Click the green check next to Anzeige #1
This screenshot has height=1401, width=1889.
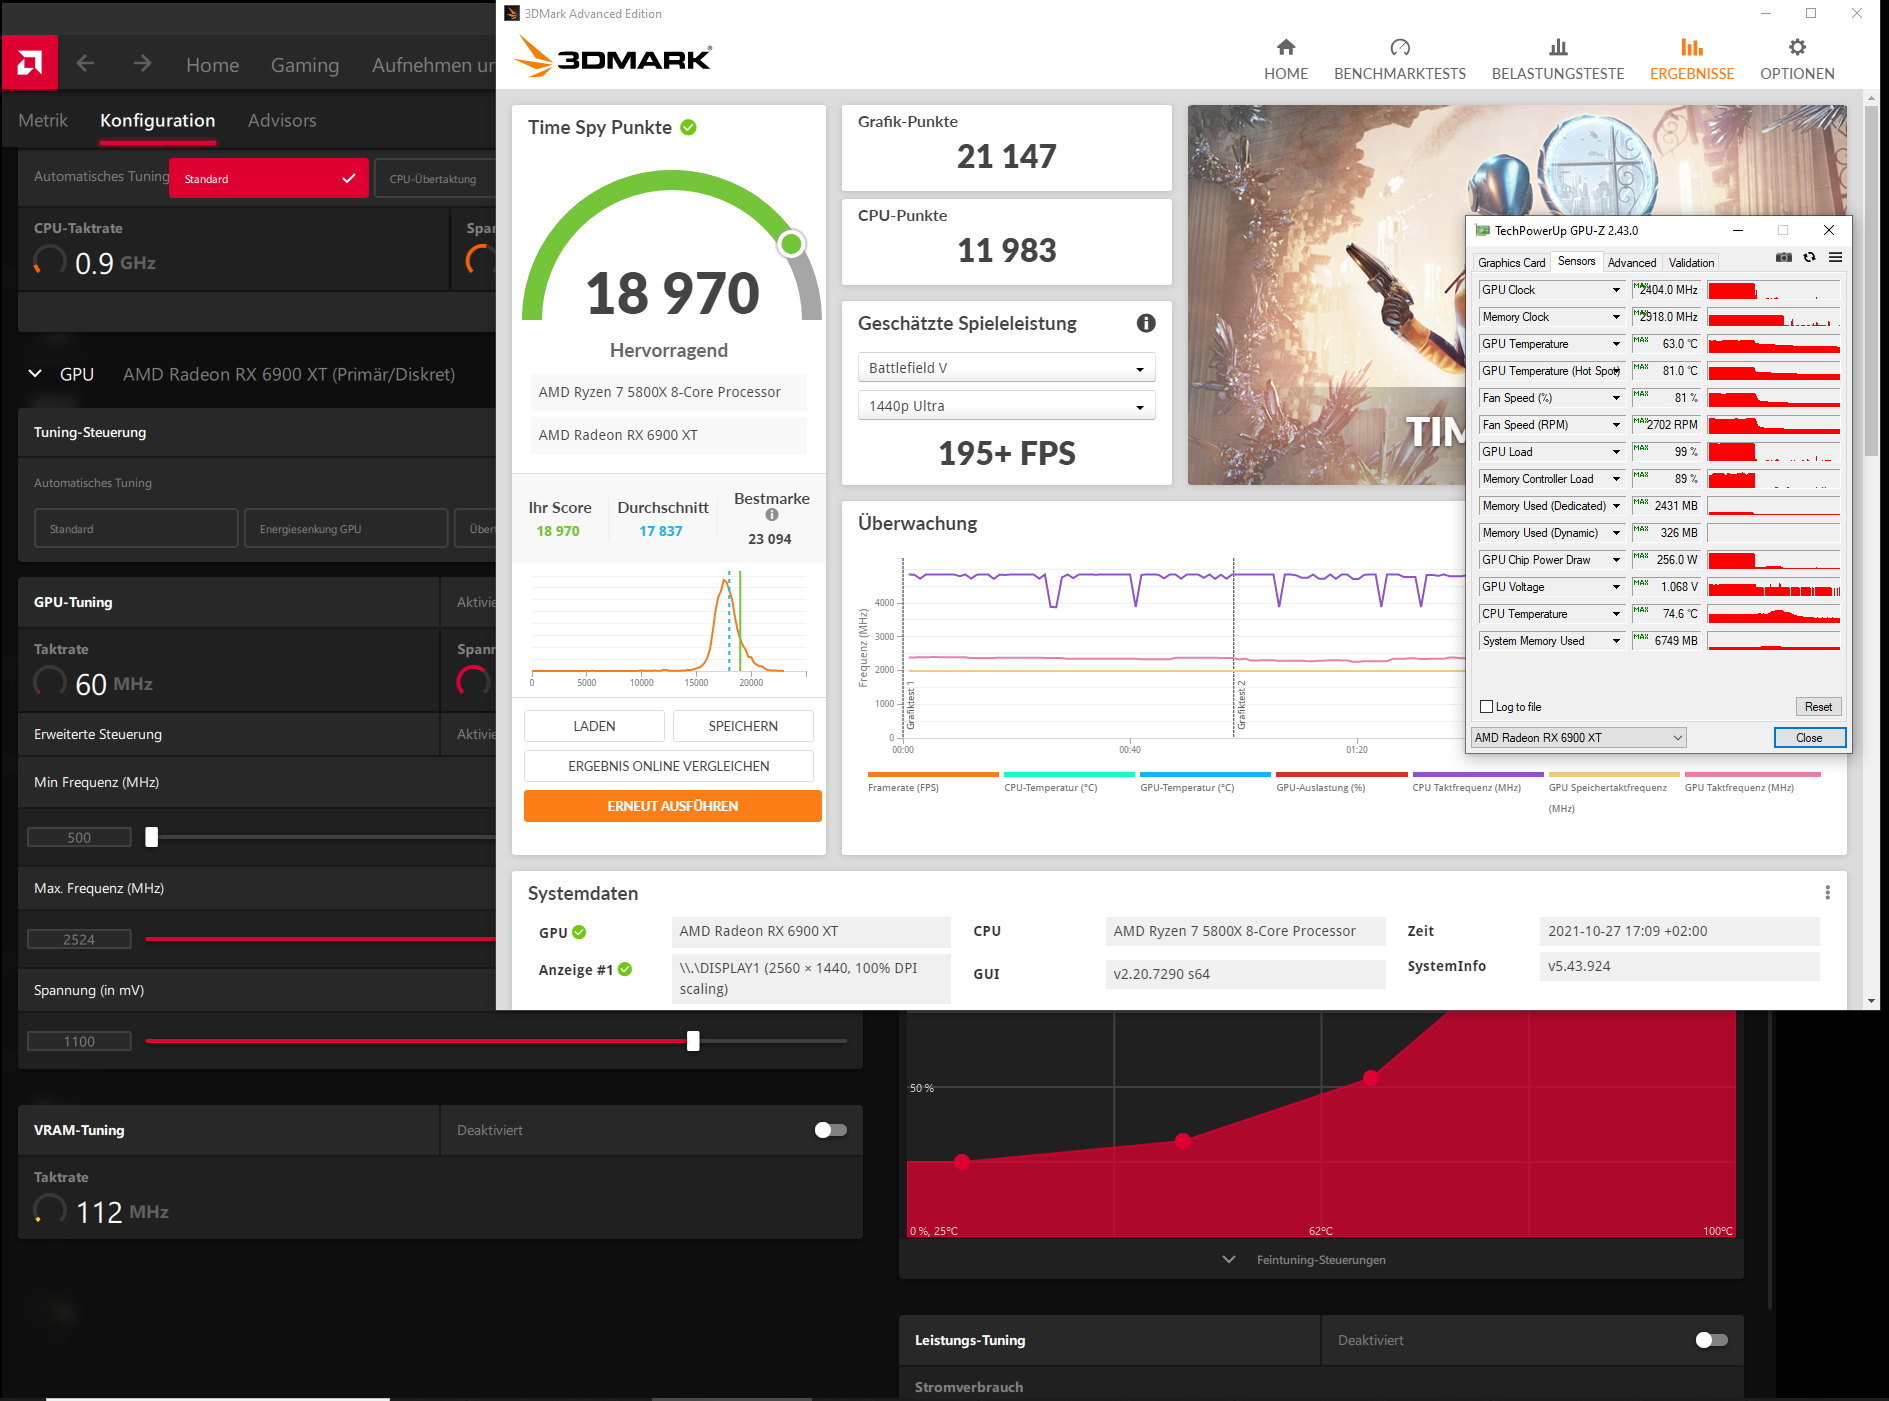click(x=625, y=969)
